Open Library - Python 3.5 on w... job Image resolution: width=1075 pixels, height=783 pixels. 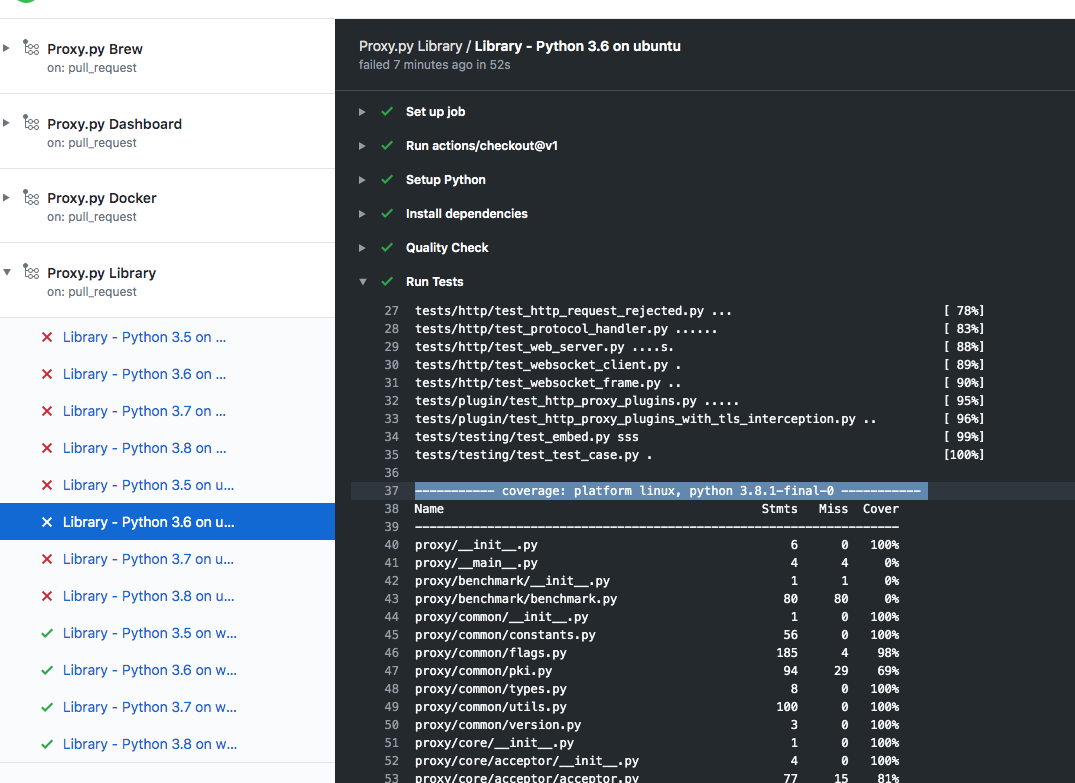pos(149,633)
